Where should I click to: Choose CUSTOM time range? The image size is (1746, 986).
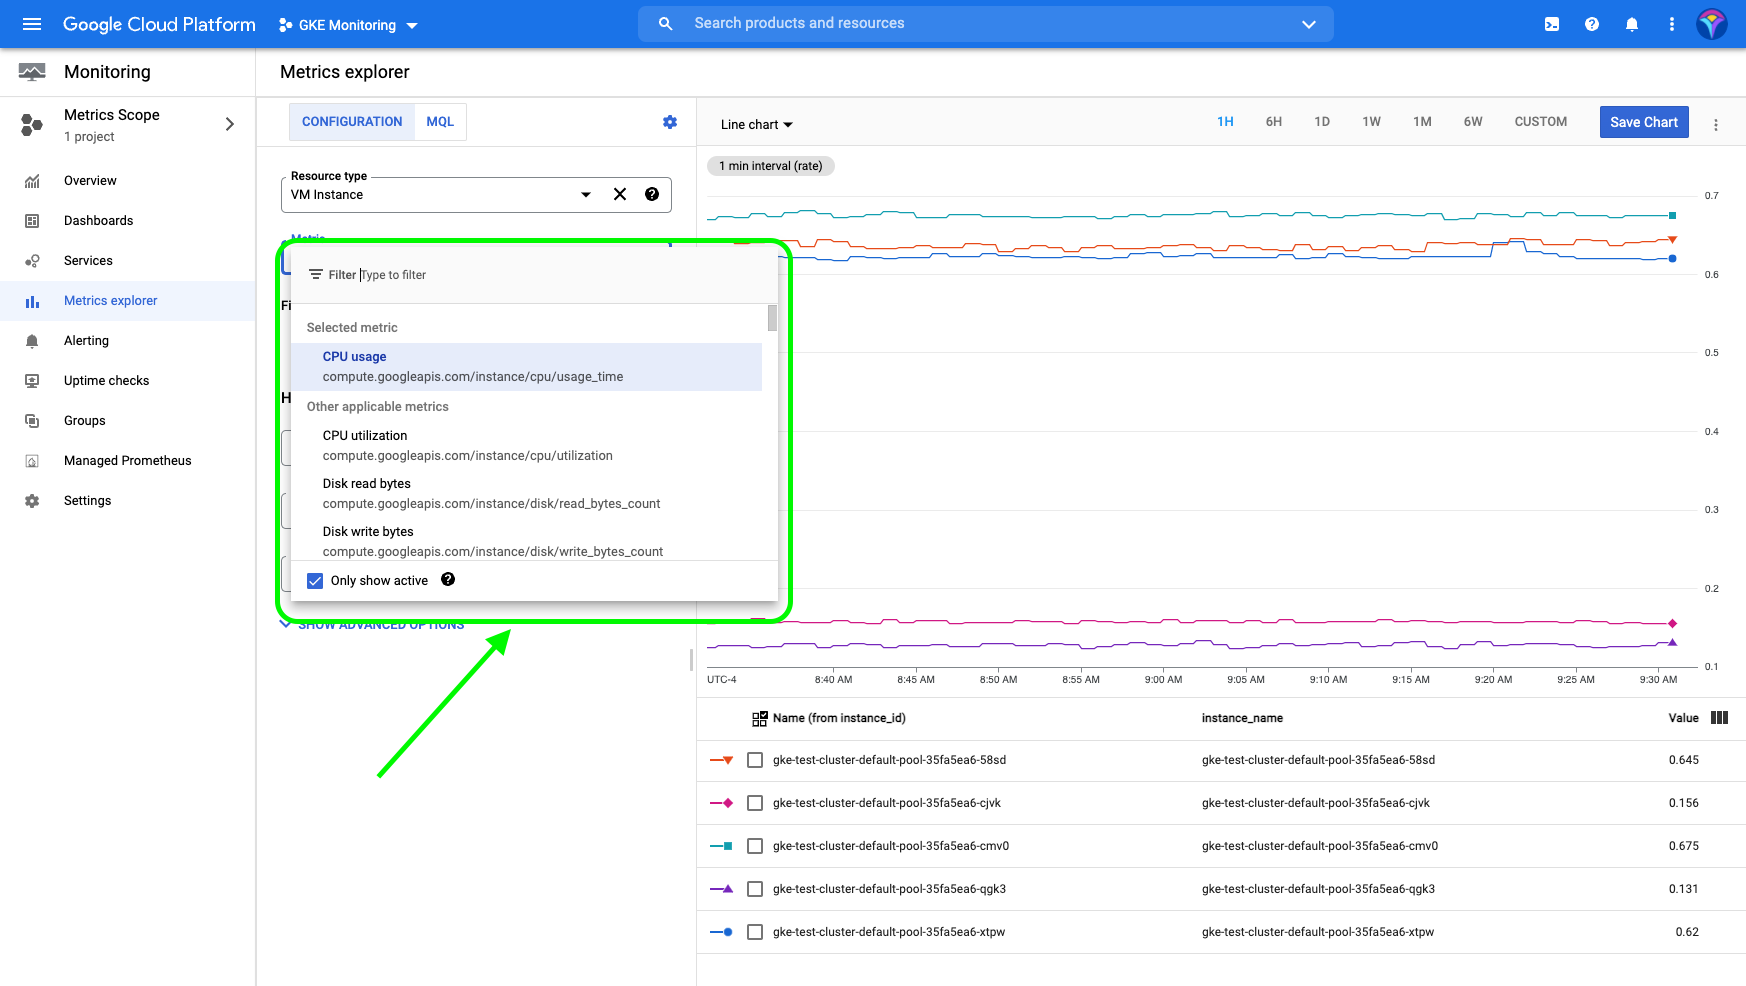(1540, 122)
